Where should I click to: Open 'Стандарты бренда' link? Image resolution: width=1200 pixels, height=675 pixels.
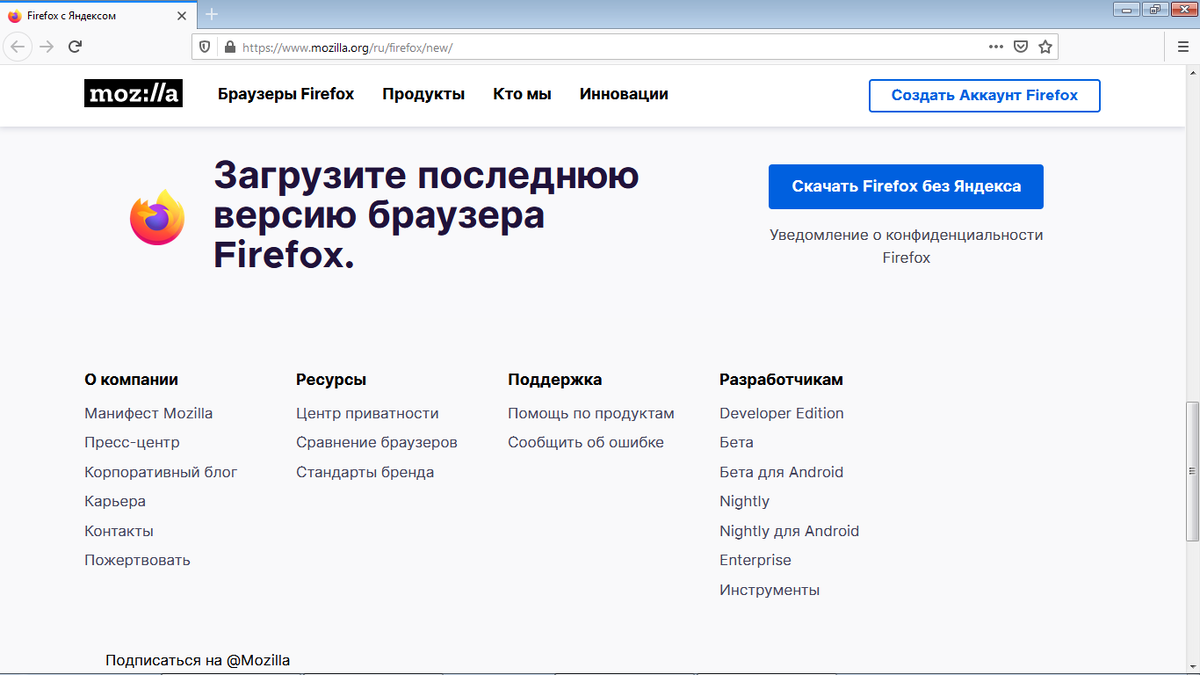click(x=365, y=472)
